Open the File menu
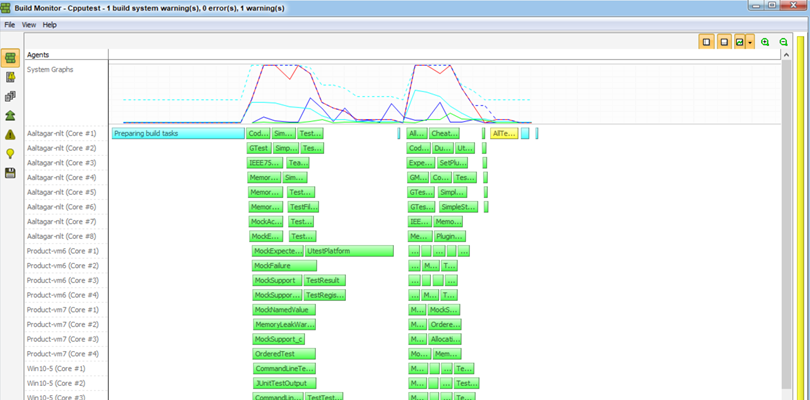The height and width of the screenshot is (400, 810). (x=10, y=24)
